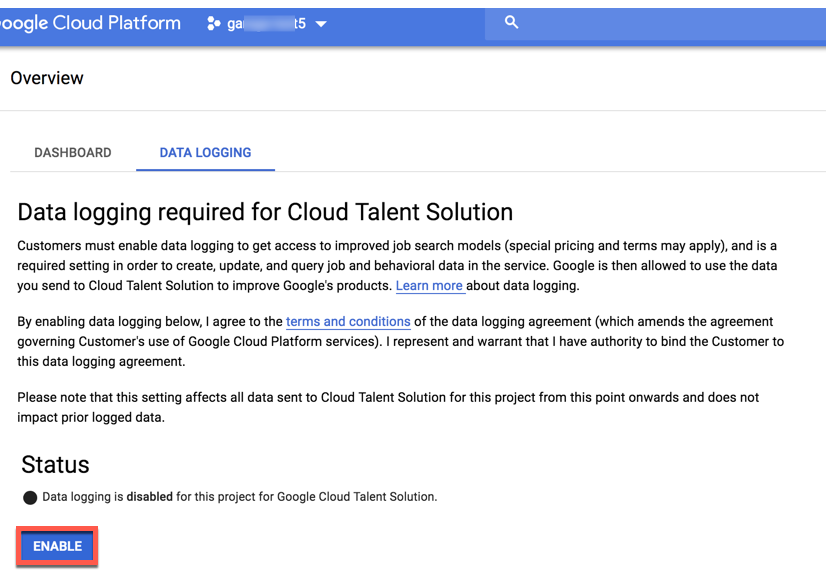Click the Google Cloud Platform logo
Screen dimensions: 826x578
(90, 23)
